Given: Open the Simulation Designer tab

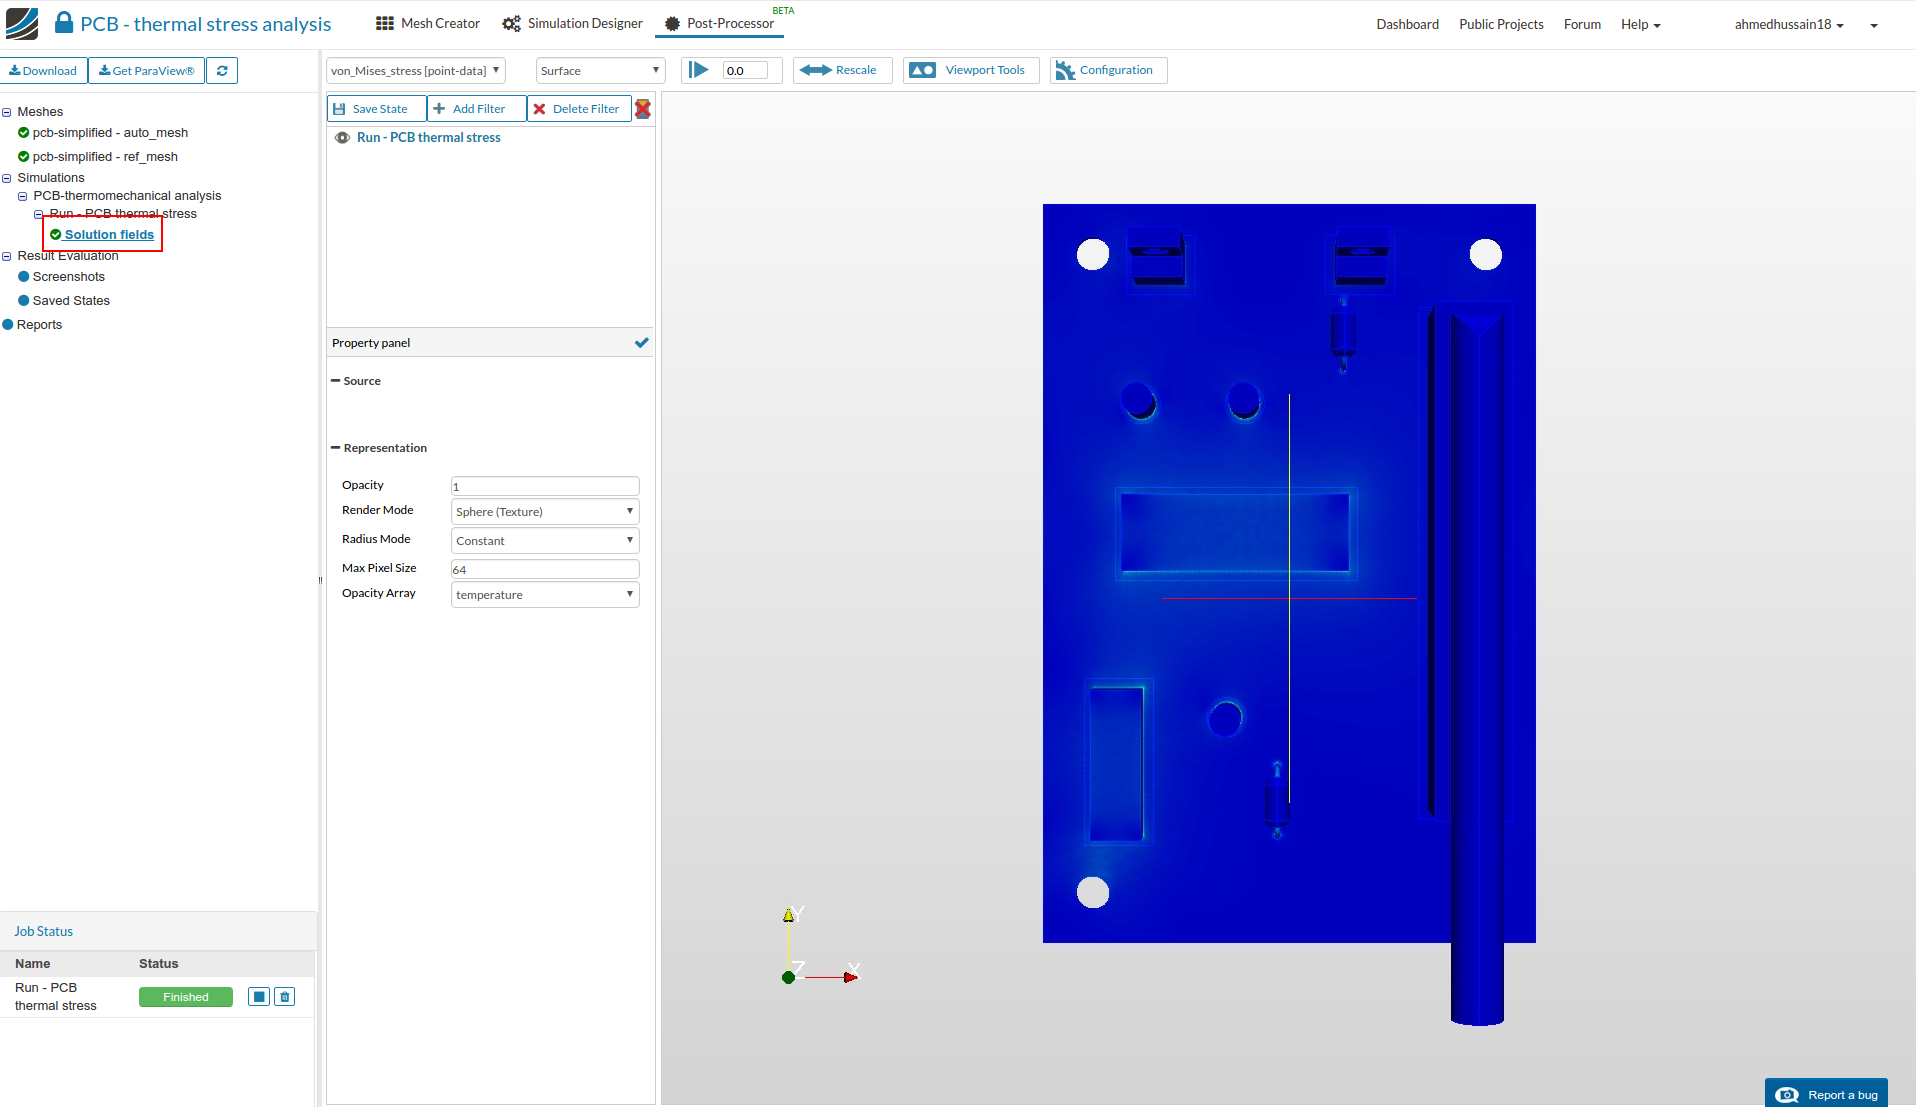Looking at the screenshot, I should coord(573,23).
